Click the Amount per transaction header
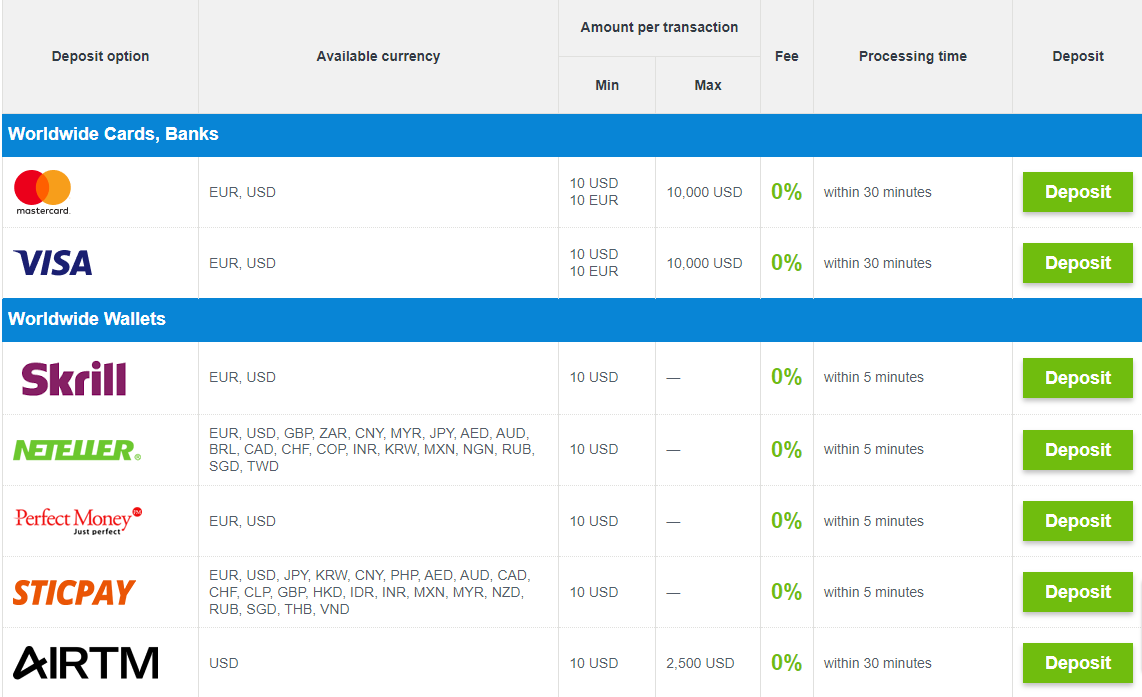Screen dimensions: 1142x697 659,28
